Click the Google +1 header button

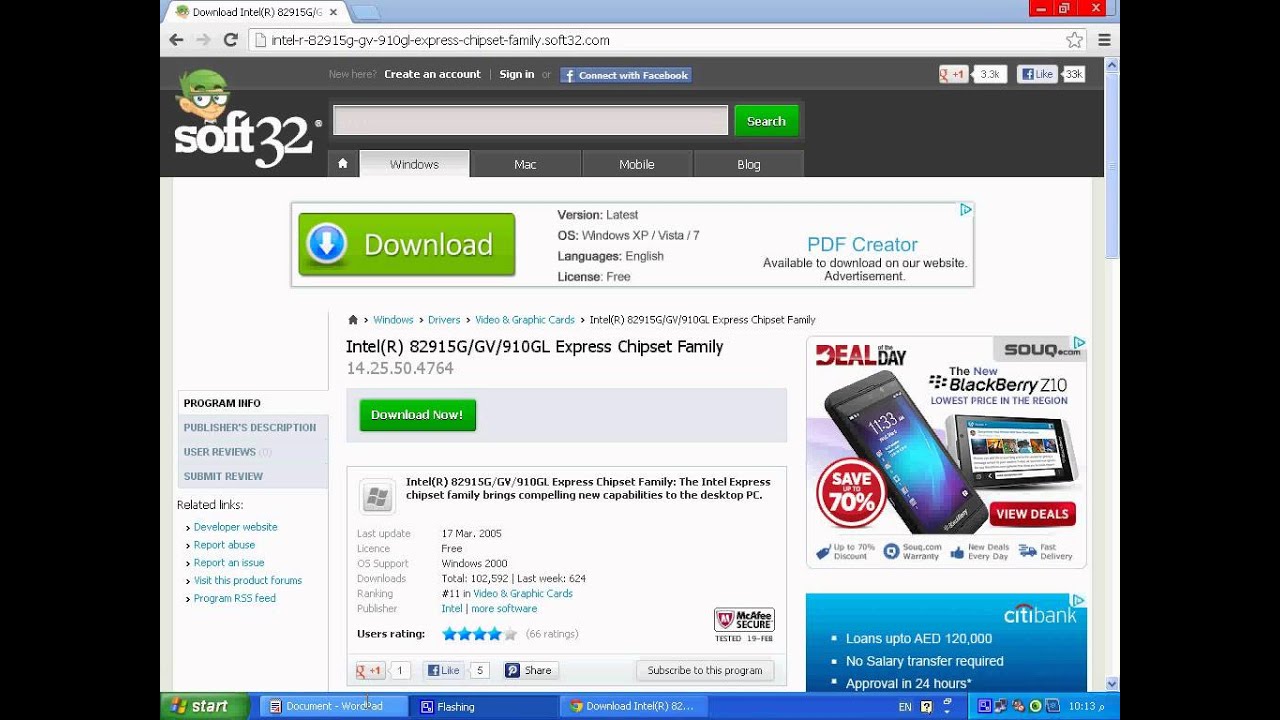click(x=953, y=74)
